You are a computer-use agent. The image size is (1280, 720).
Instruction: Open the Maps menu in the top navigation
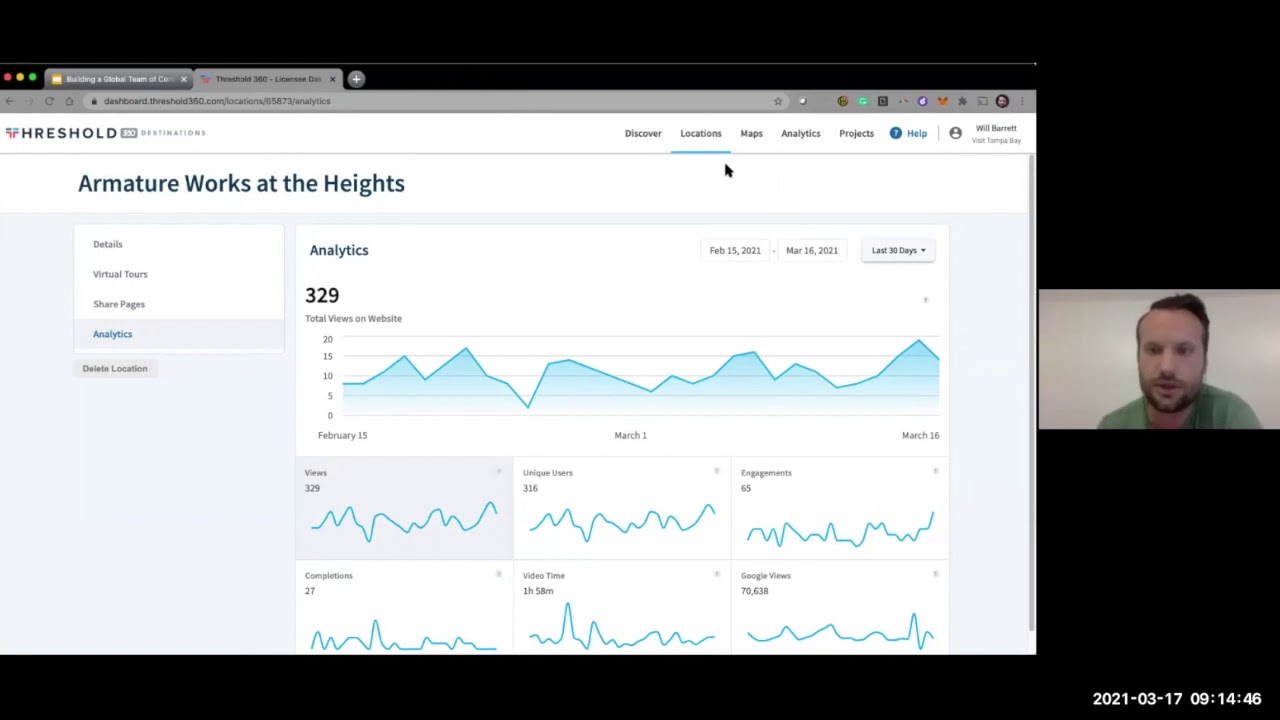tap(751, 133)
